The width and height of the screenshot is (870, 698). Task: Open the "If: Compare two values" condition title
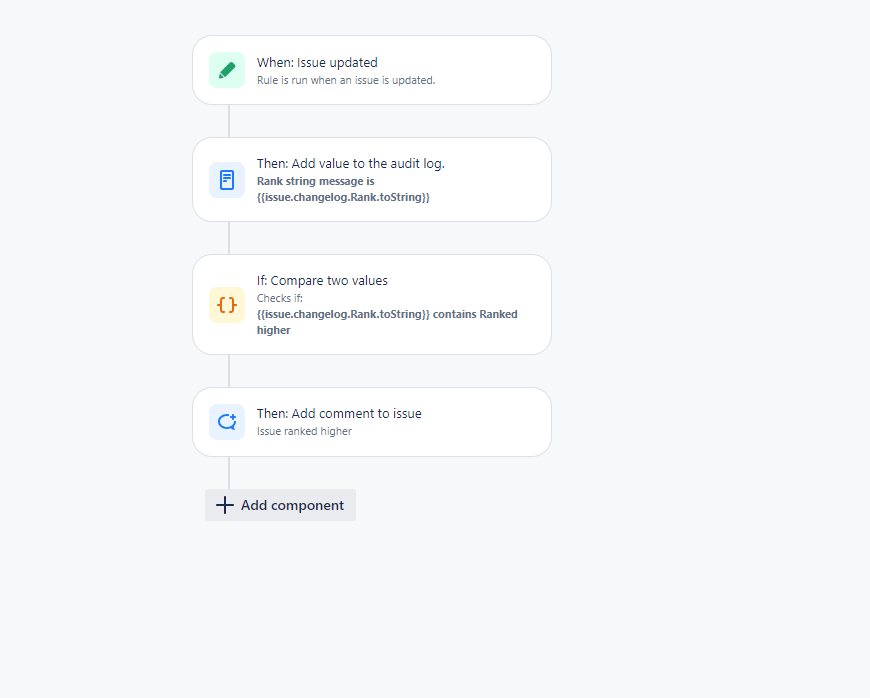coord(322,281)
